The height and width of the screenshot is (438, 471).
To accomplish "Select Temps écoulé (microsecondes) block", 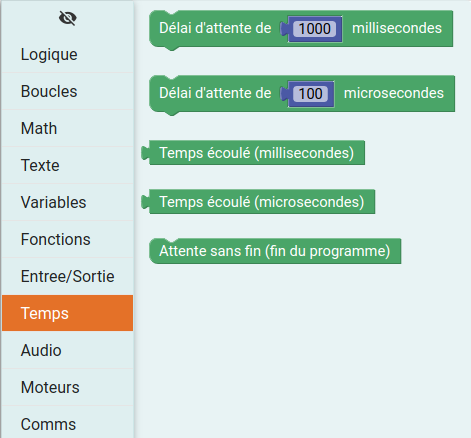I will click(x=258, y=202).
